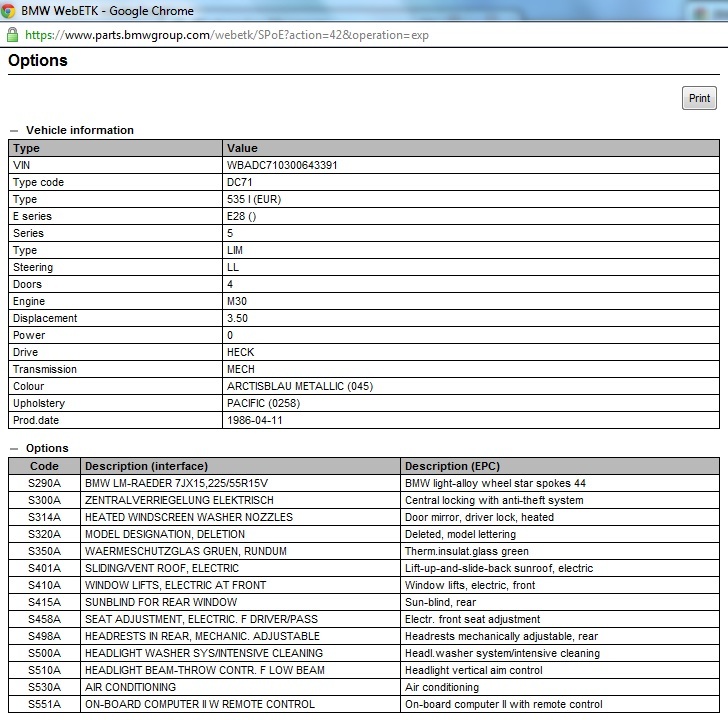This screenshot has width=728, height=720.
Task: Click the 535 I (EUR) type value
Action: coord(254,199)
